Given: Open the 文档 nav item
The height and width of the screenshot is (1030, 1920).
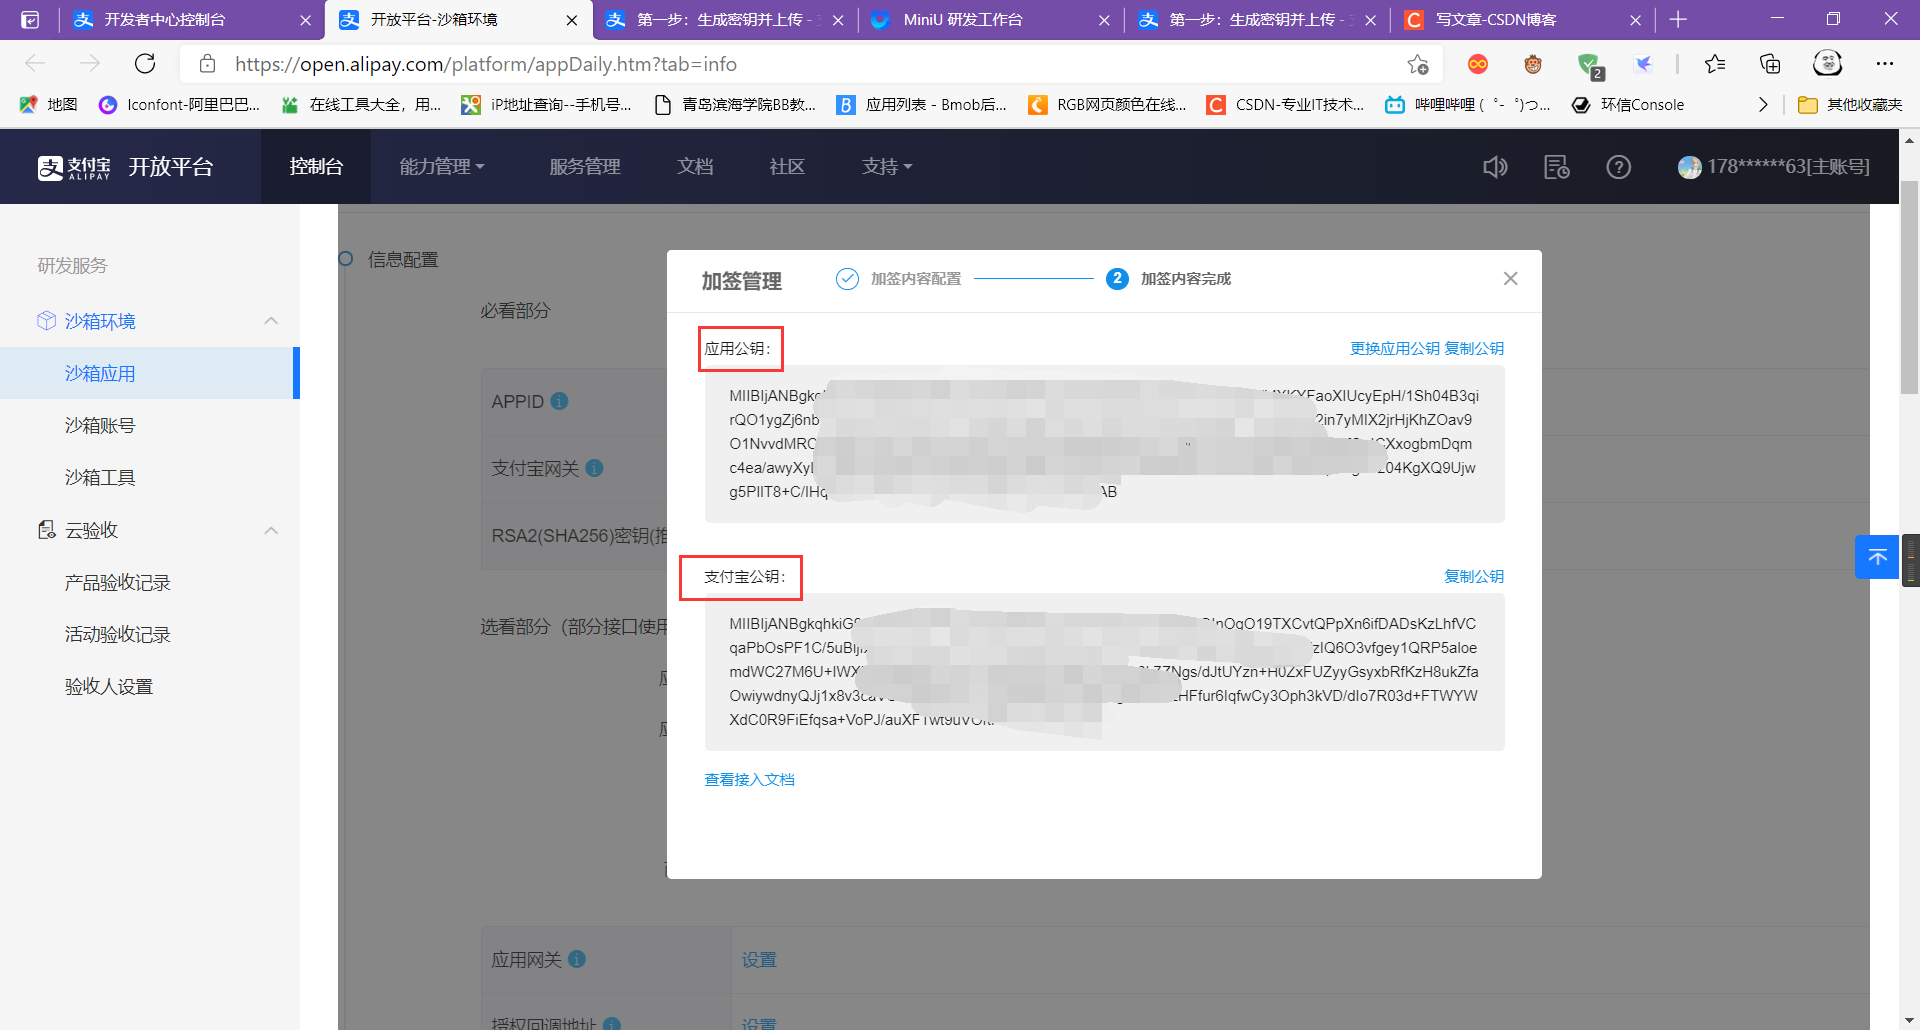Looking at the screenshot, I should [x=695, y=167].
